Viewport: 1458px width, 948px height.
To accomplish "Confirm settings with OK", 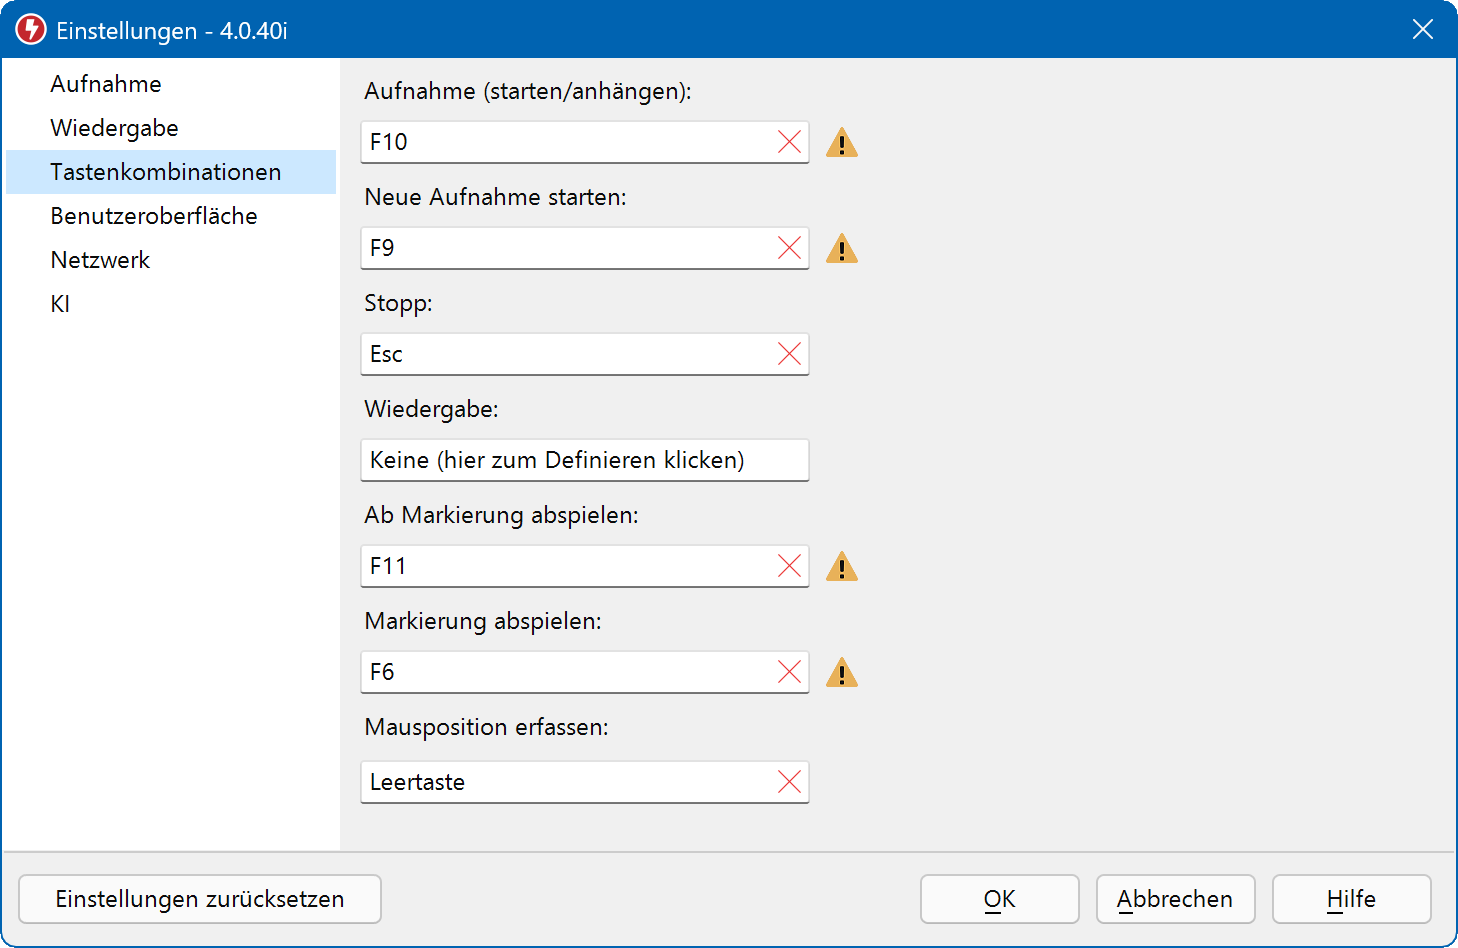I will tap(999, 899).
